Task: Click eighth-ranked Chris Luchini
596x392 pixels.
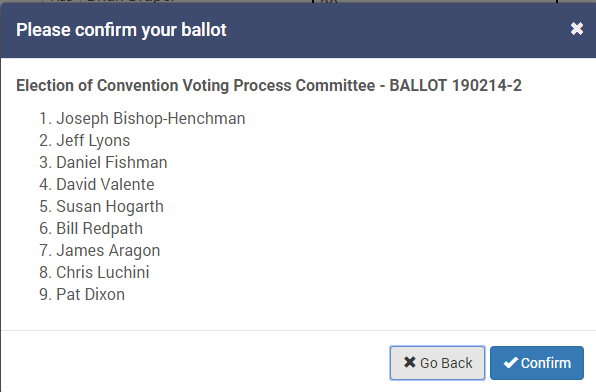Action: coord(103,273)
